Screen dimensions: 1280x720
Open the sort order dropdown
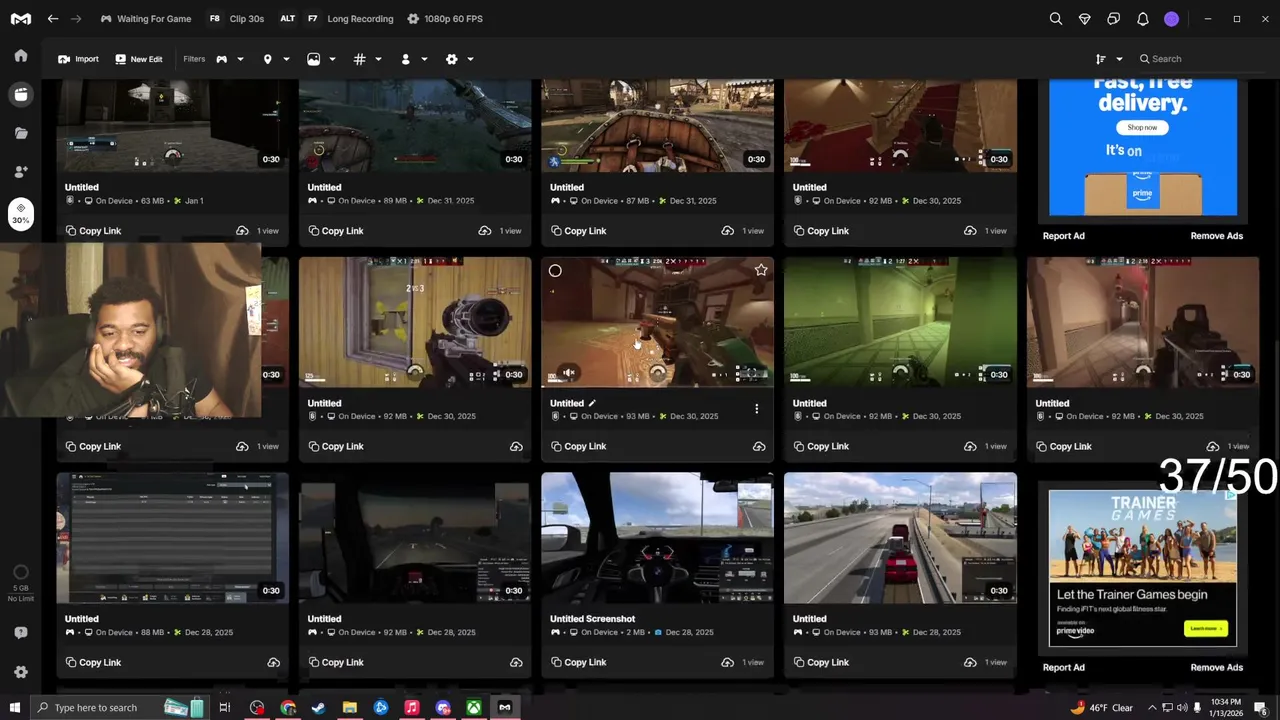tap(1109, 59)
